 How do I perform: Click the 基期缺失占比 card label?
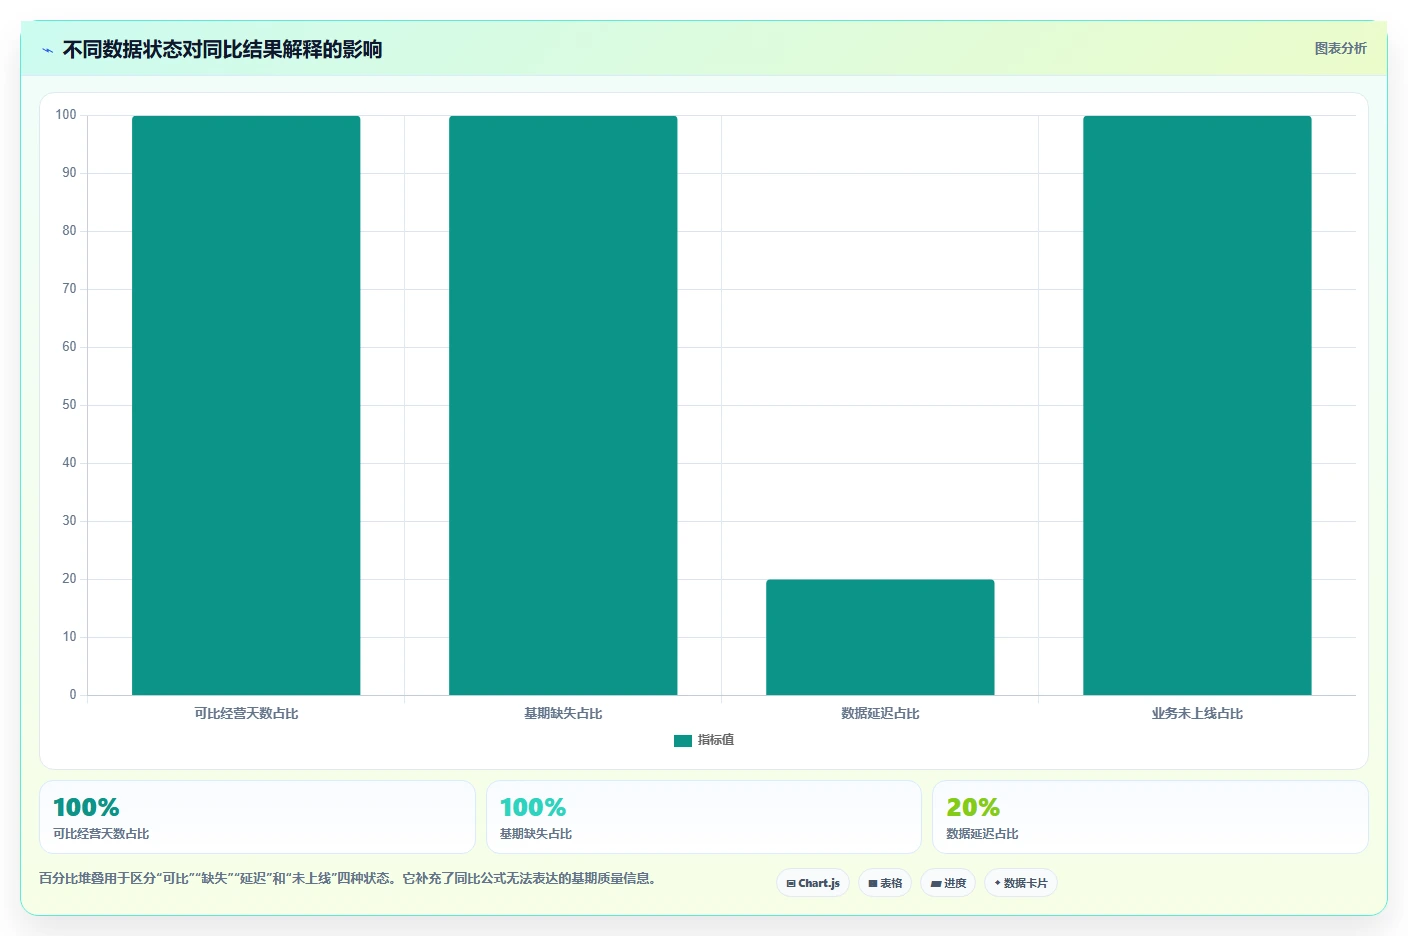pos(536,834)
